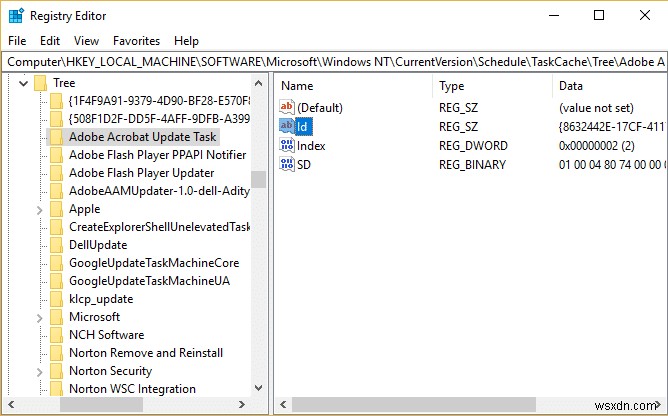Image resolution: width=668 pixels, height=416 pixels.
Task: Click the (Default) string value icon
Action: [x=288, y=107]
